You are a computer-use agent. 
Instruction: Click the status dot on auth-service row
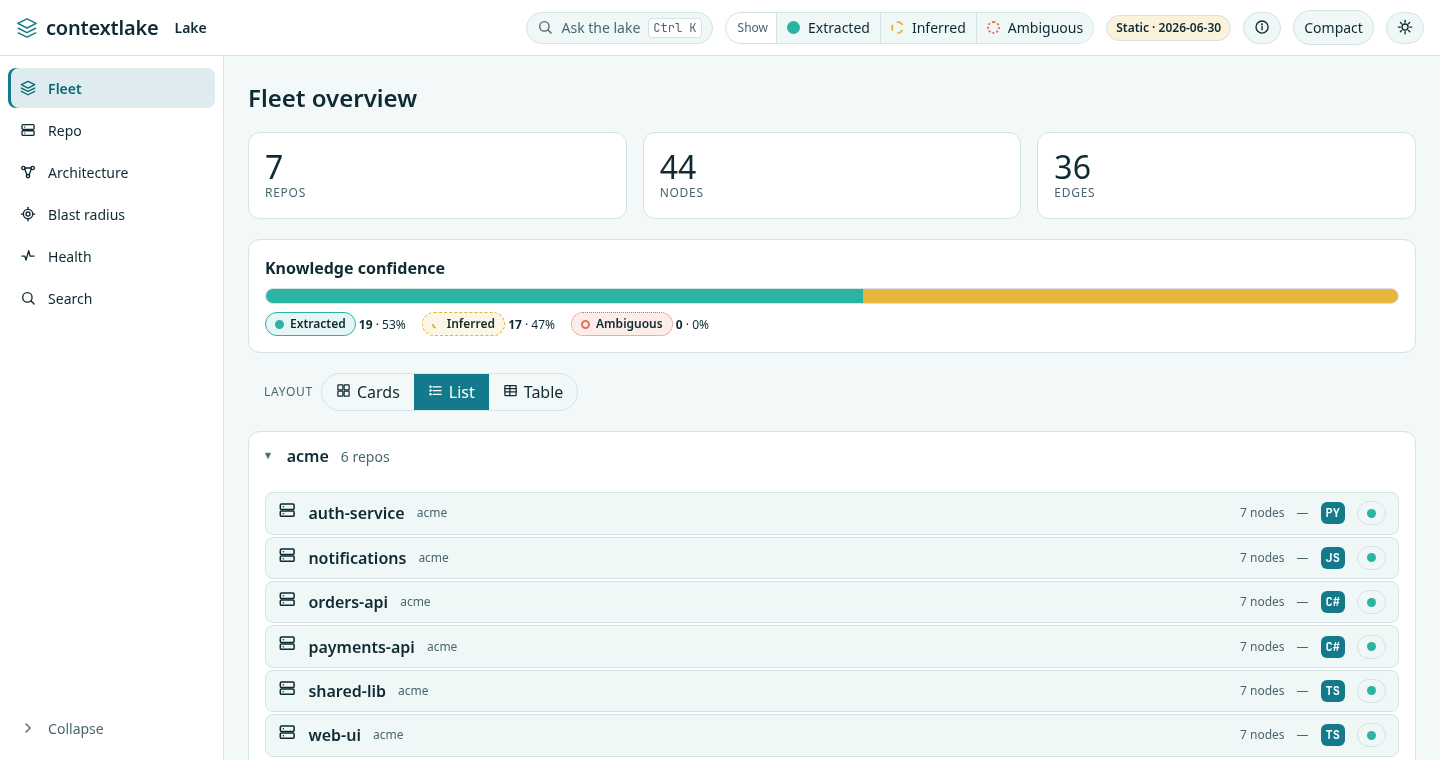pos(1371,513)
